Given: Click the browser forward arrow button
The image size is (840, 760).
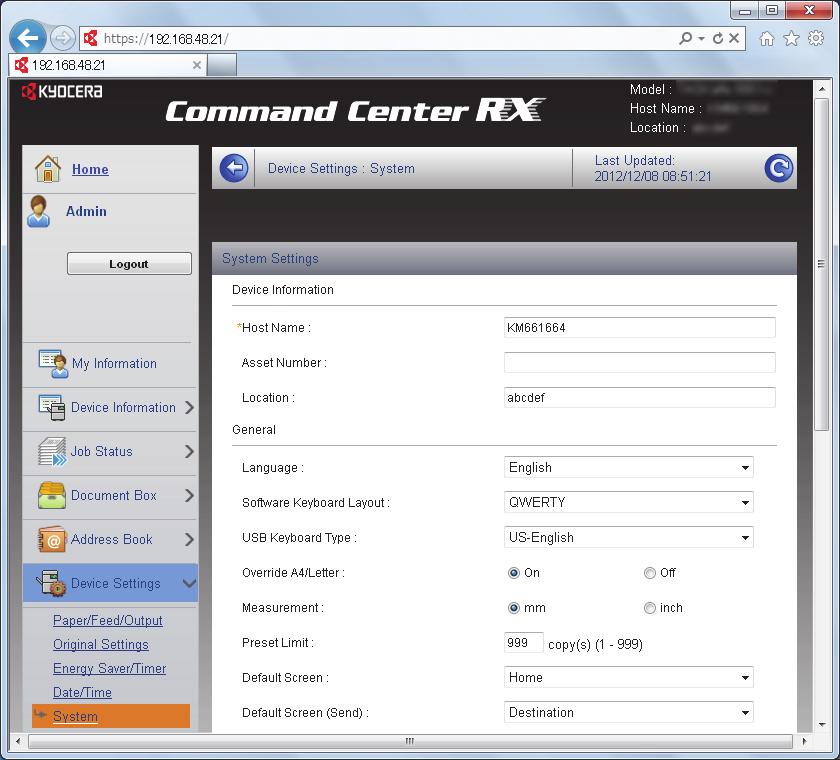Looking at the screenshot, I should click(62, 38).
